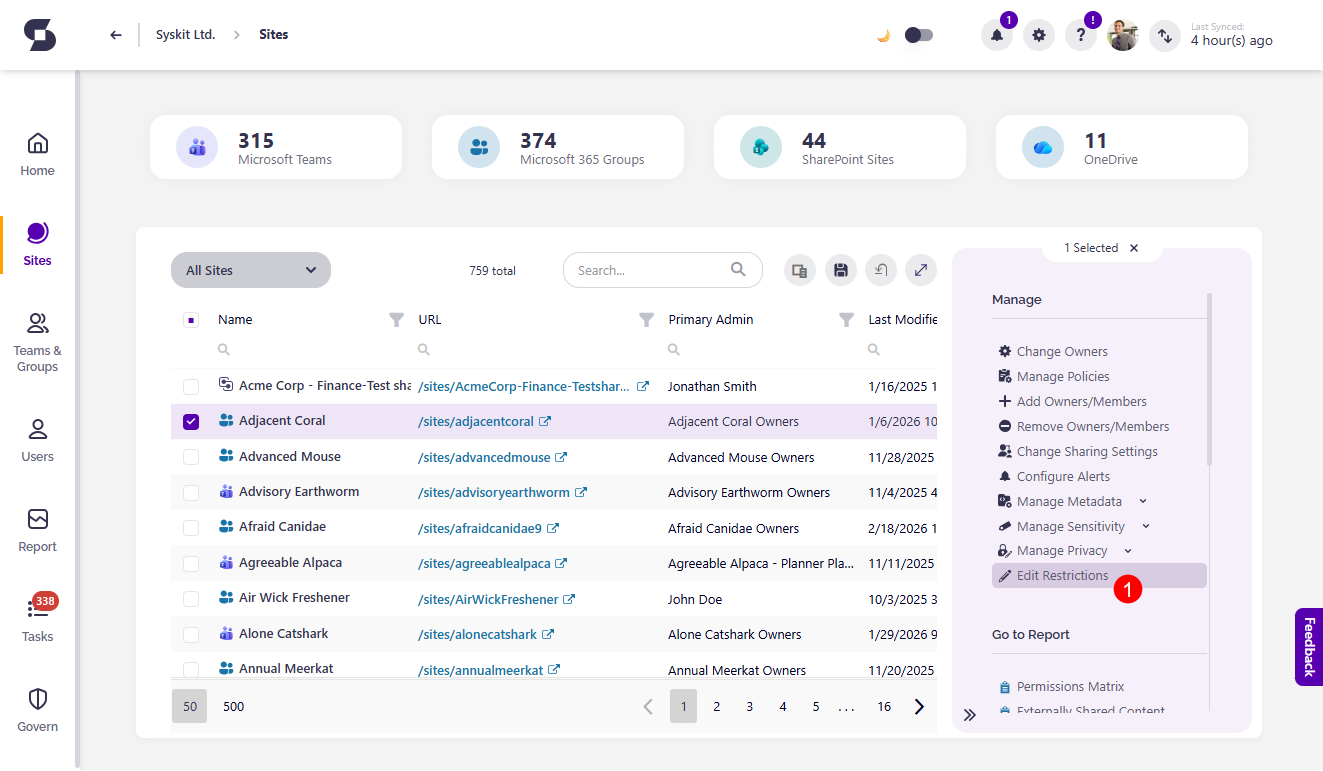Check the Advanced Mouse row checkbox
1323x771 pixels.
click(191, 457)
